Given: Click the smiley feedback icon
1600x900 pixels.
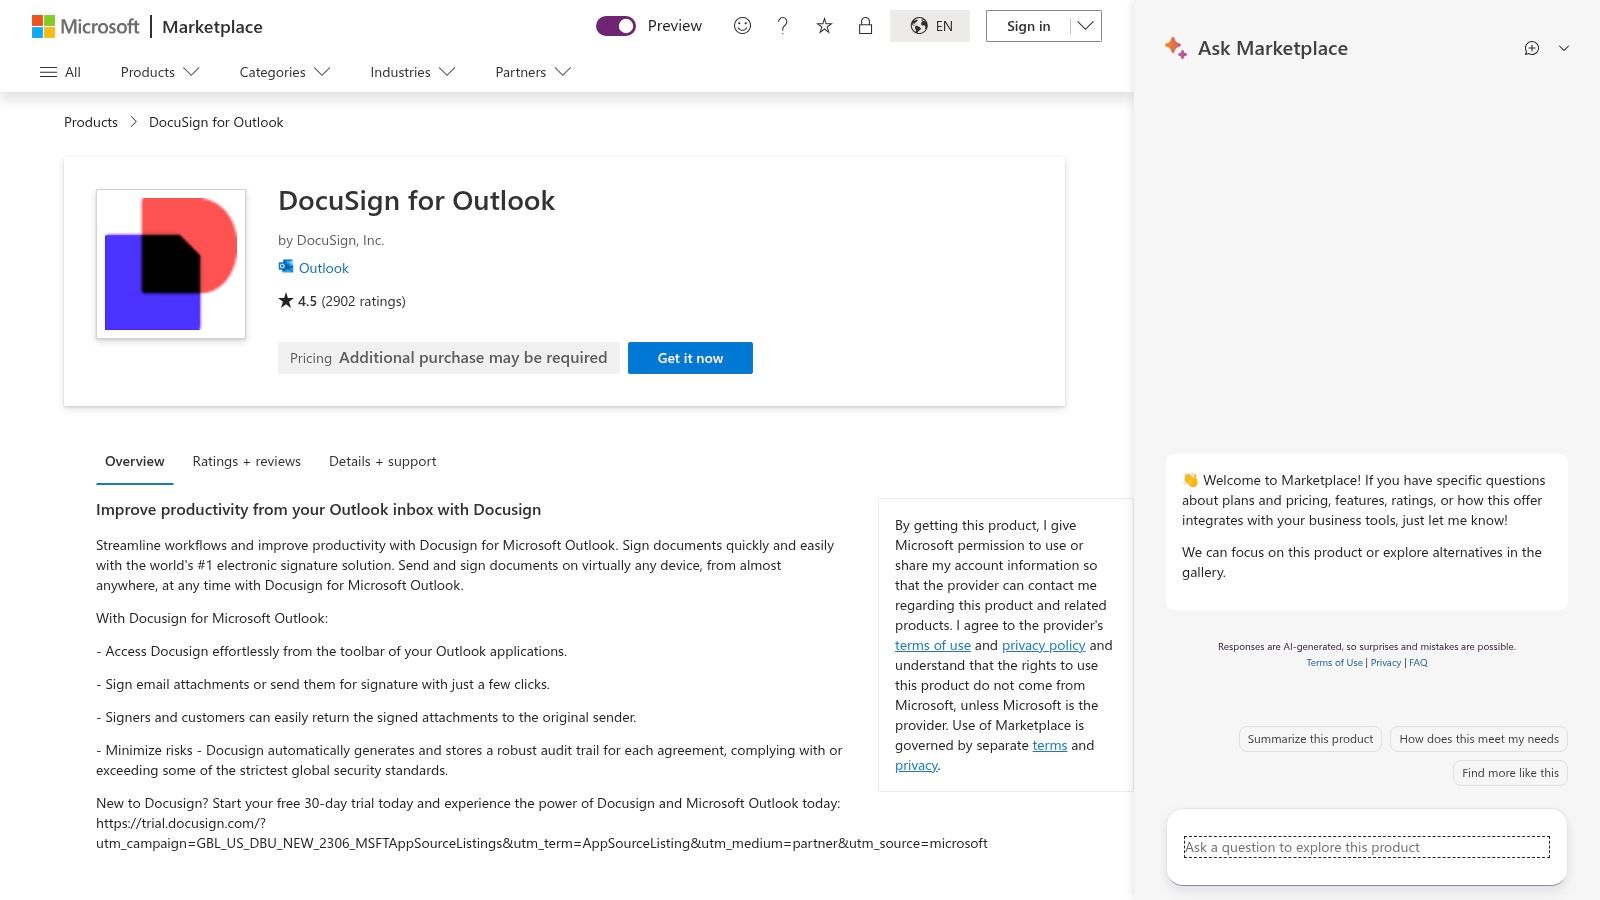Looking at the screenshot, I should 742,26.
